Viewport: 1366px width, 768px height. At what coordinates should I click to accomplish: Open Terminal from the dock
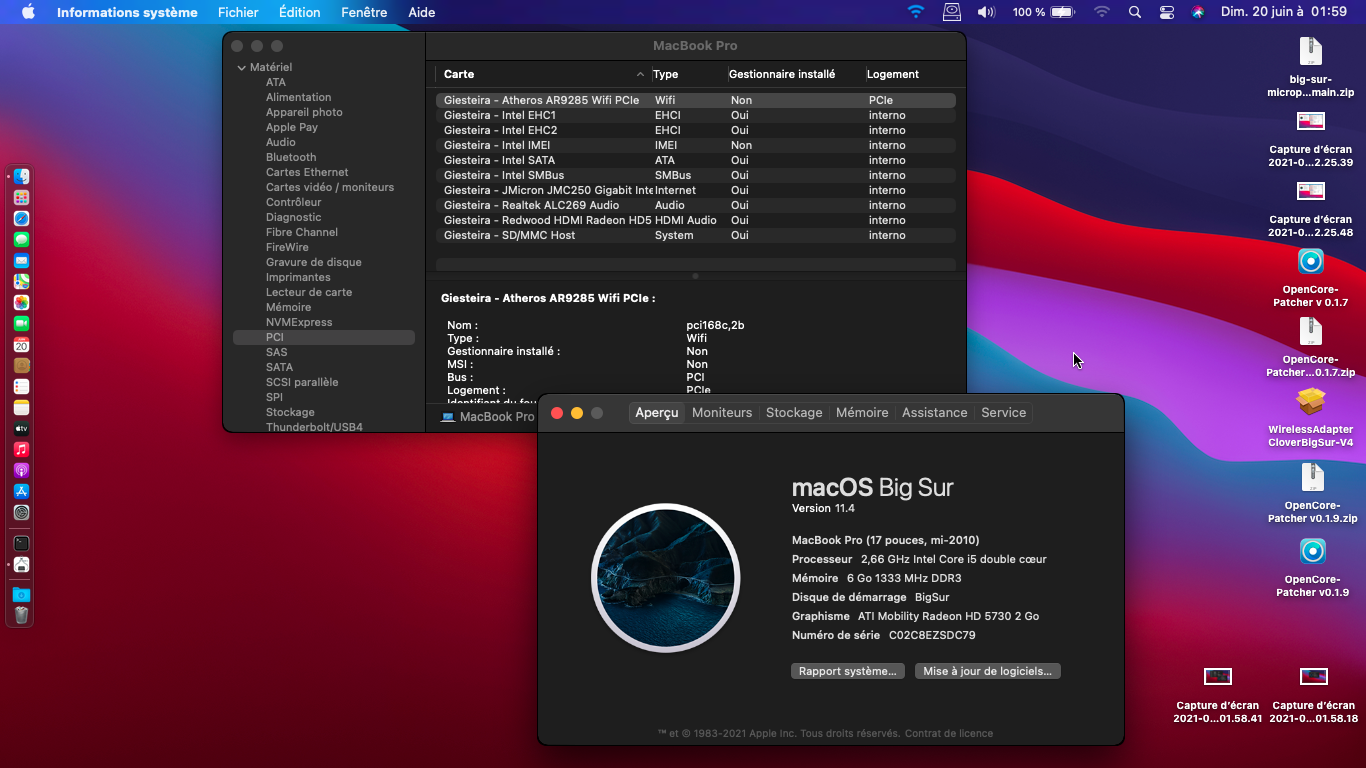(21, 543)
